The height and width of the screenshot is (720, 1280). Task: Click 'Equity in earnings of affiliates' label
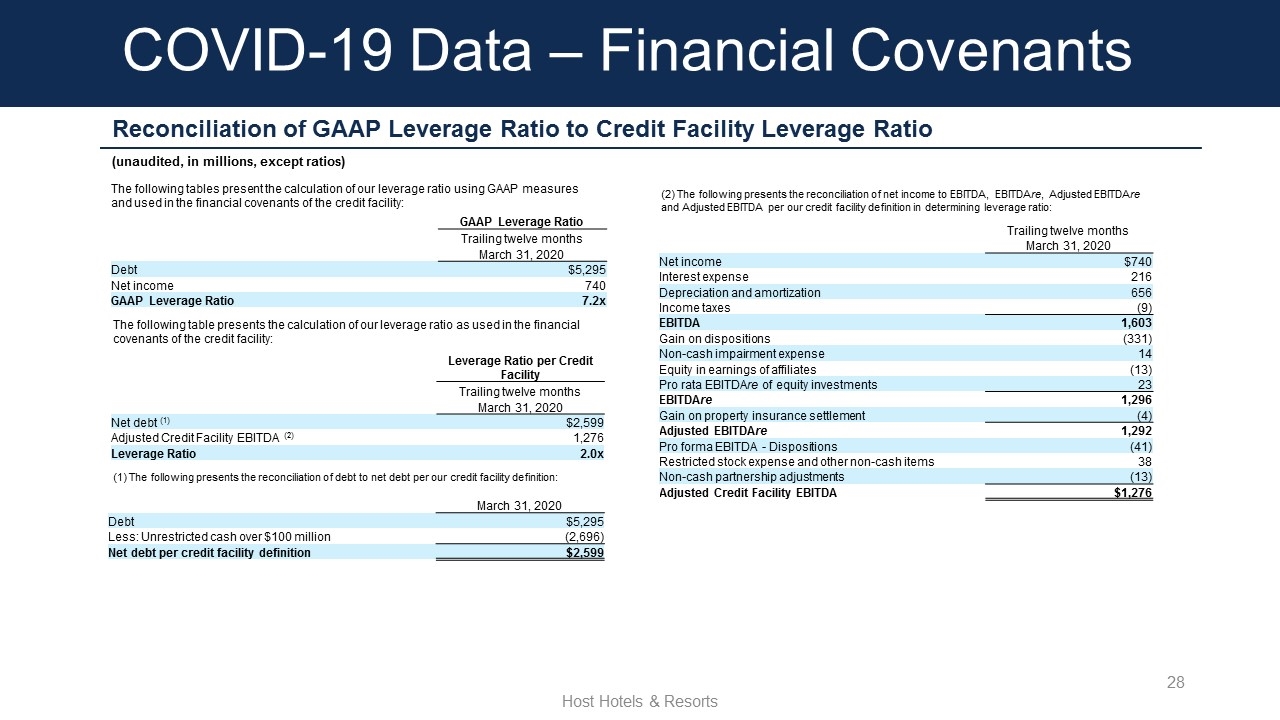click(737, 370)
